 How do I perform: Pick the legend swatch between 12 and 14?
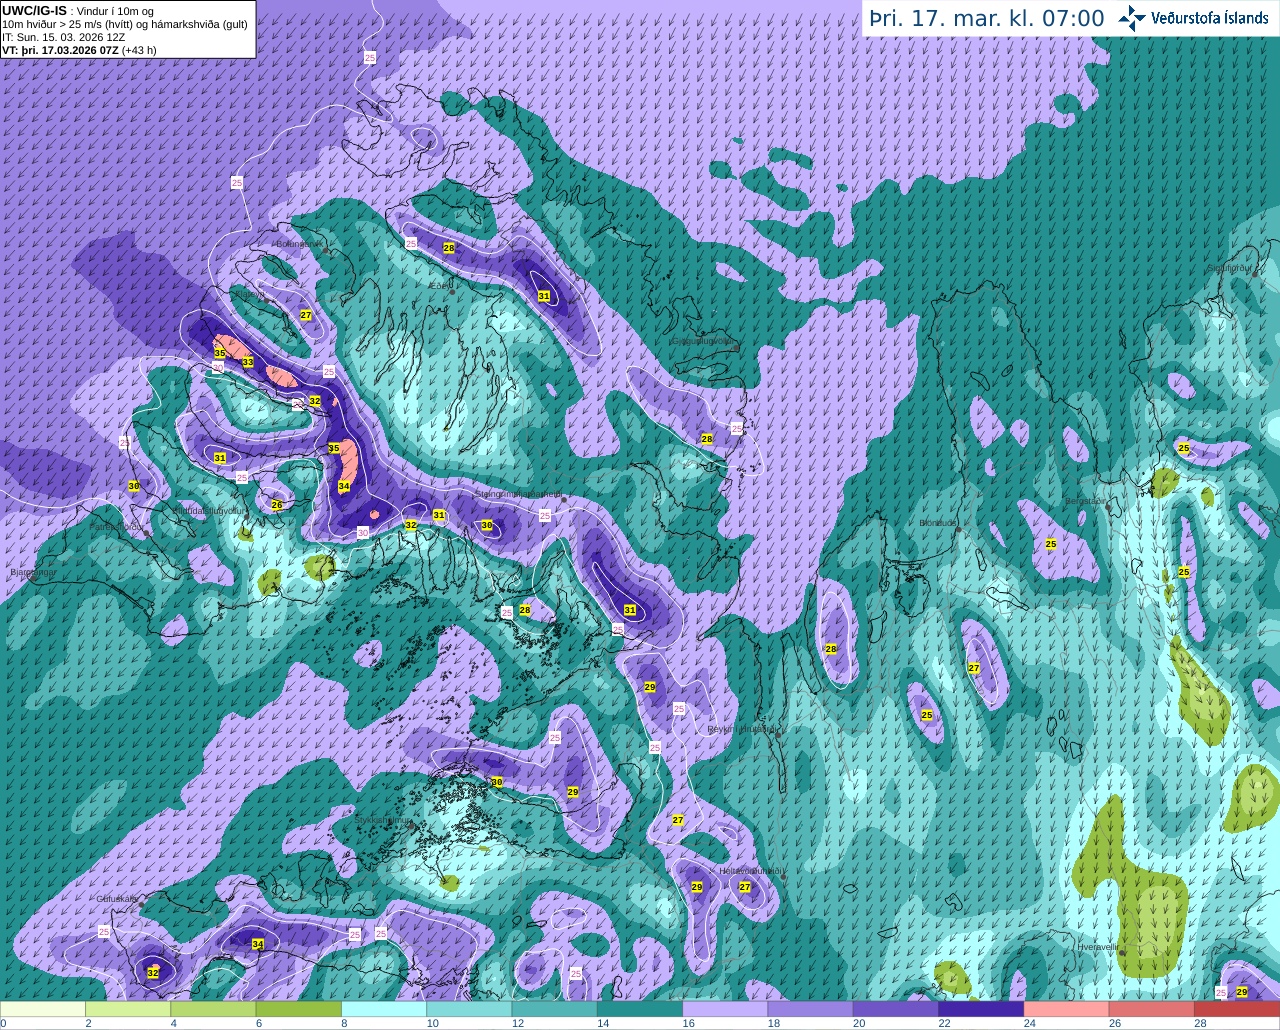tap(555, 1008)
